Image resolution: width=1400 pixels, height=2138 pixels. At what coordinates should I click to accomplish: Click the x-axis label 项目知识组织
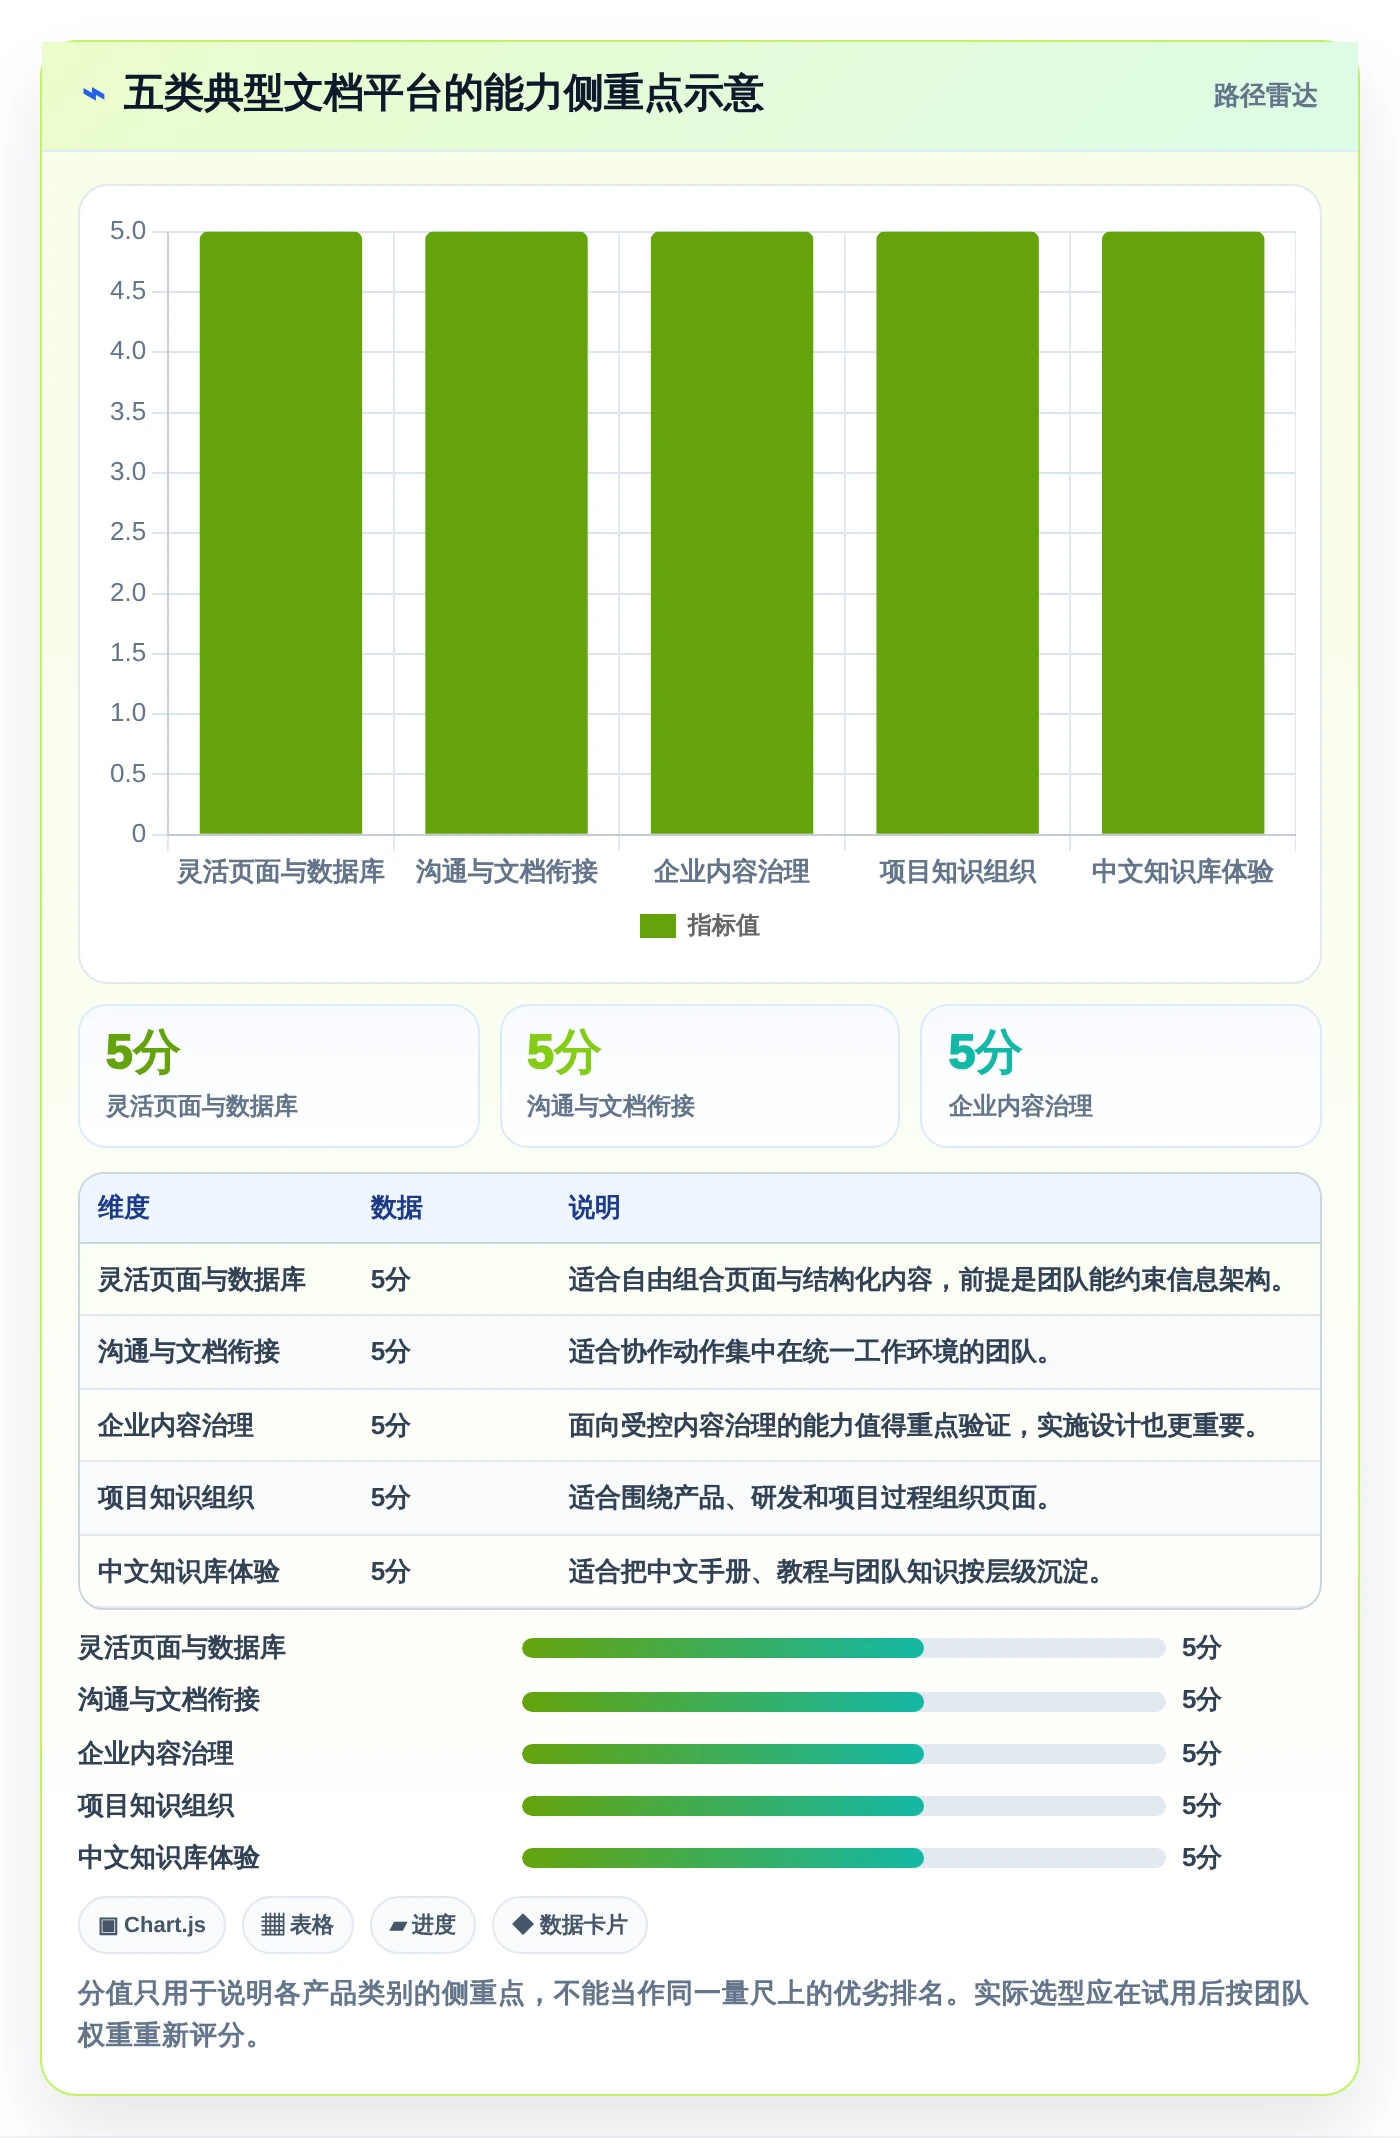pos(957,872)
